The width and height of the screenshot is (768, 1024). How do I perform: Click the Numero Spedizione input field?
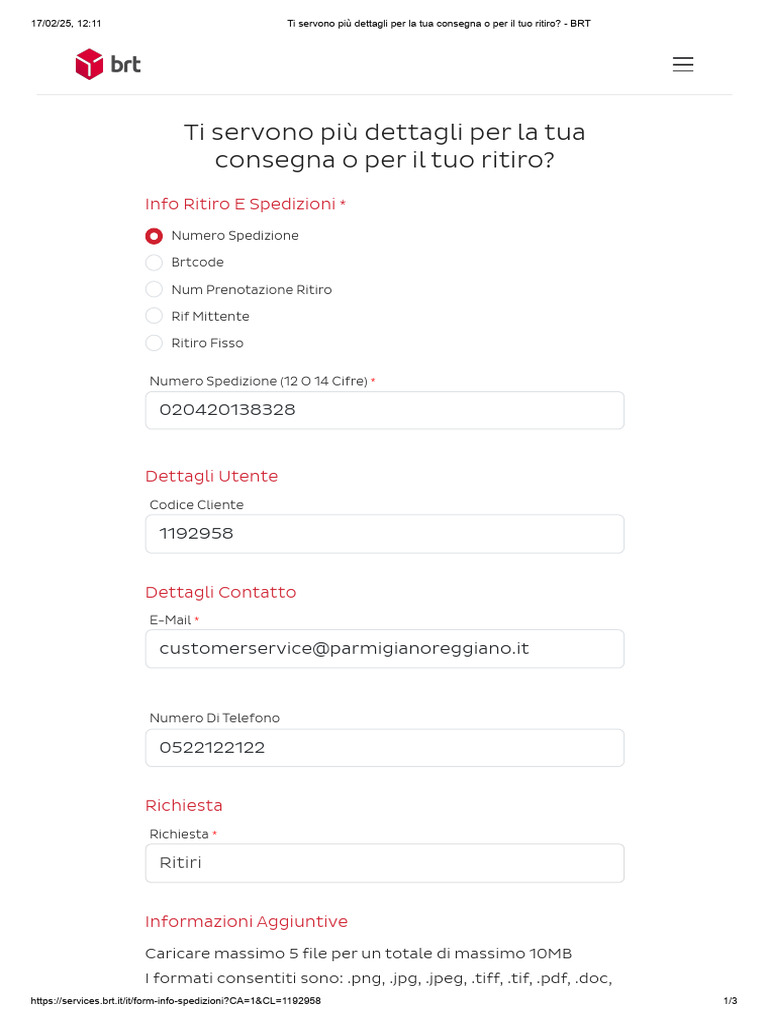point(384,410)
